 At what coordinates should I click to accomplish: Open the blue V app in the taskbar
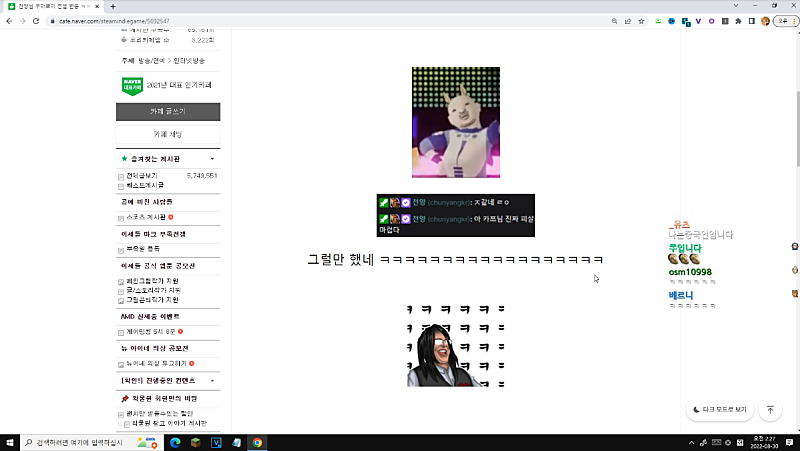click(216, 442)
